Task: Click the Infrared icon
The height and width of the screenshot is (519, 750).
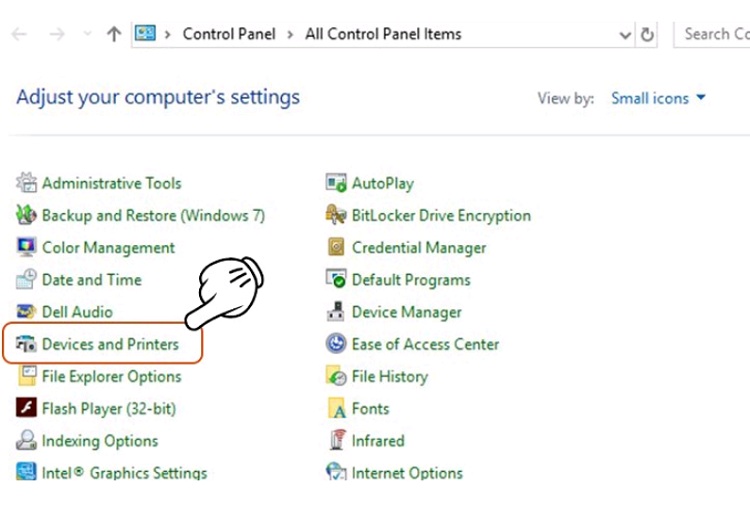Action: (x=337, y=440)
